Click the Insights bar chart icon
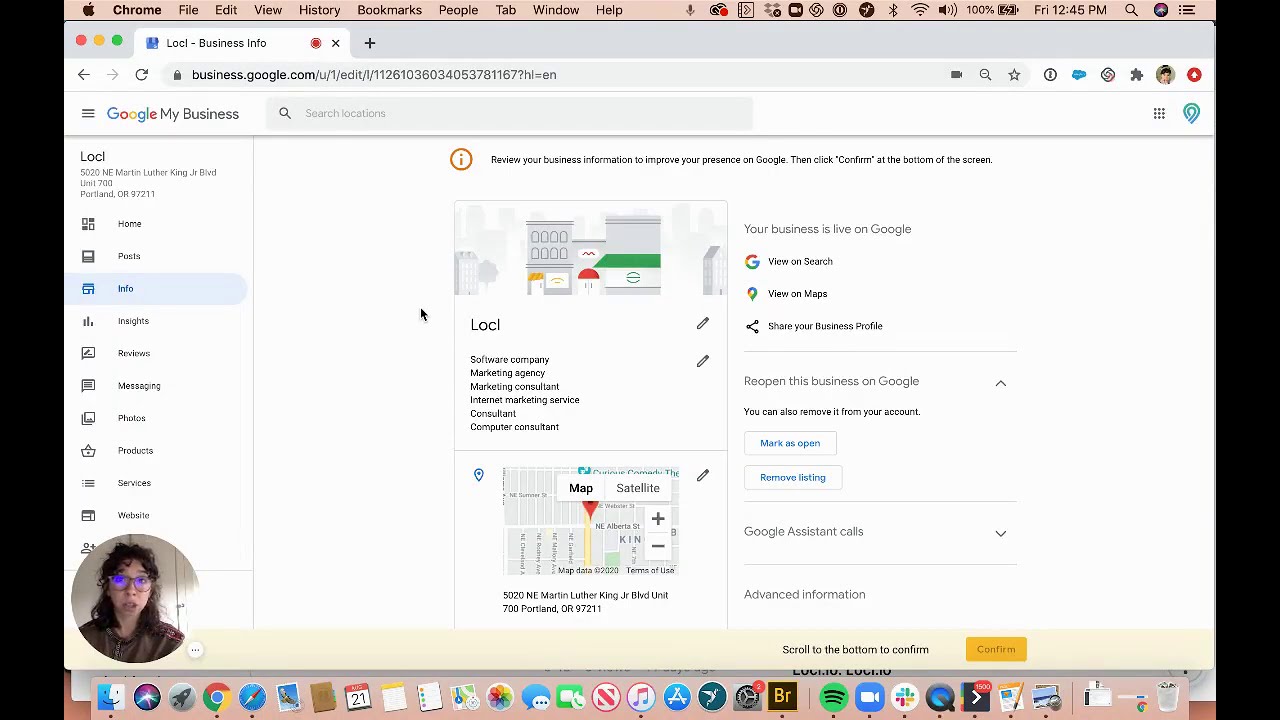The width and height of the screenshot is (1280, 720). coord(88,321)
